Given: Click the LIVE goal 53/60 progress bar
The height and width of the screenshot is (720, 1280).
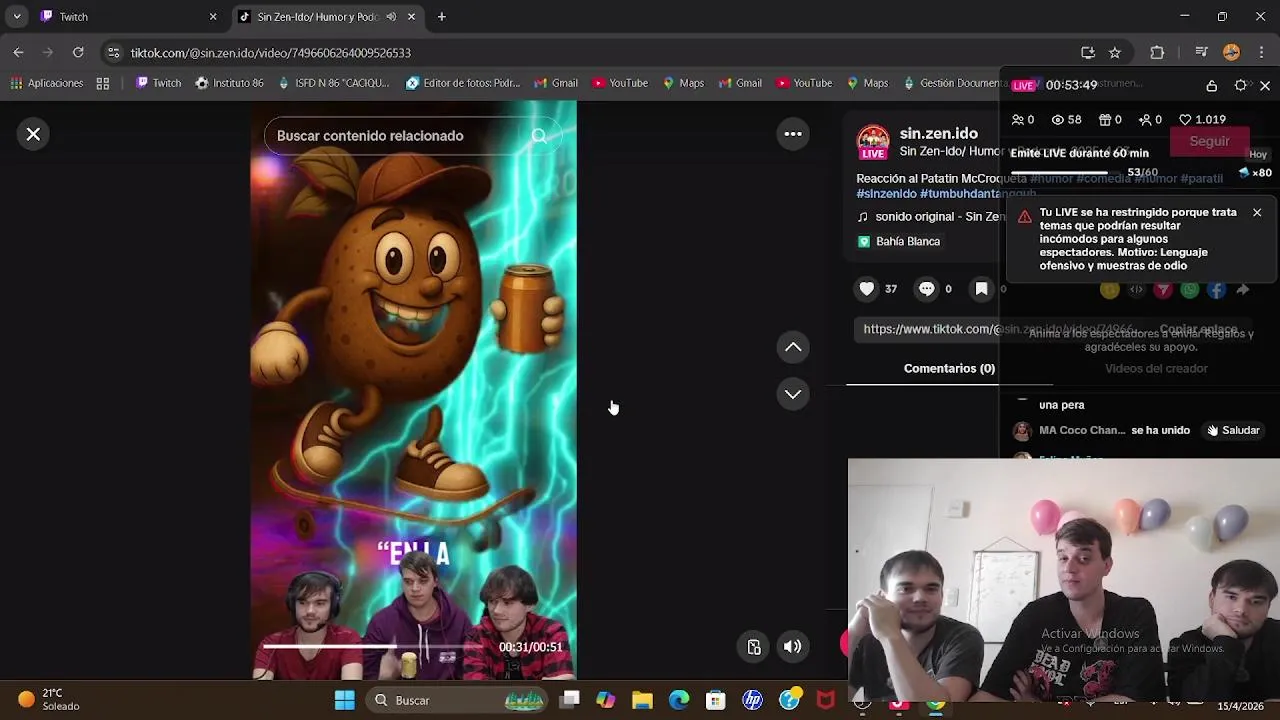Looking at the screenshot, I should click(1066, 173).
